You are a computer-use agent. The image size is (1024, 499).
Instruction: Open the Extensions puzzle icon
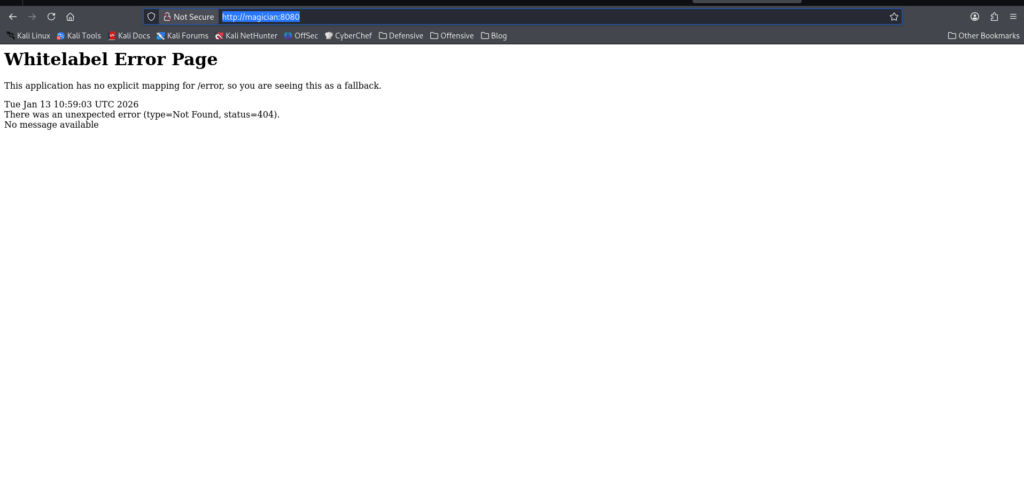click(994, 17)
